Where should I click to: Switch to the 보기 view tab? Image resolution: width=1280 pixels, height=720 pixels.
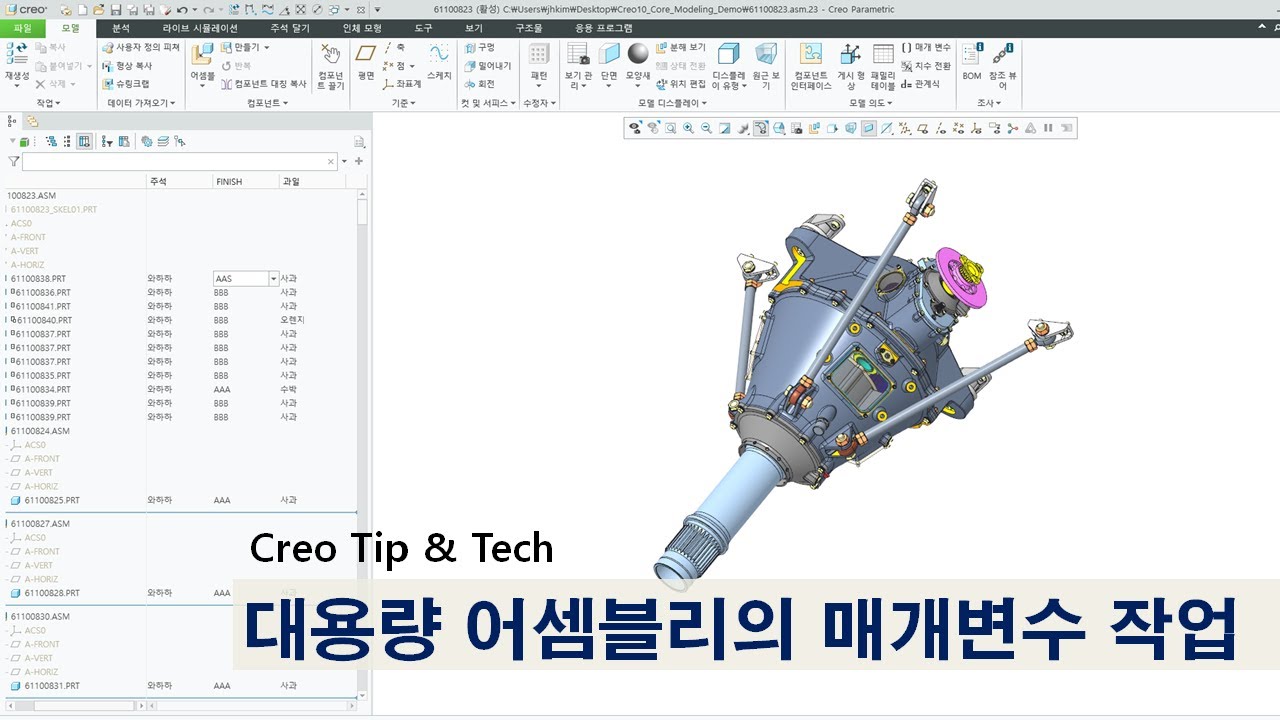(473, 28)
